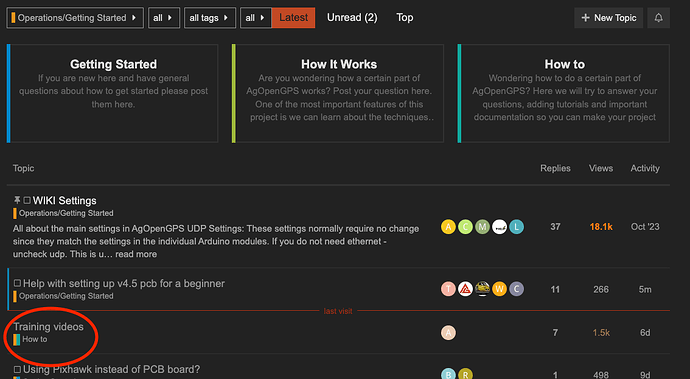This screenshot has width=690, height=379.
Task: Click avatar T in Help with setting up row
Action: point(448,289)
